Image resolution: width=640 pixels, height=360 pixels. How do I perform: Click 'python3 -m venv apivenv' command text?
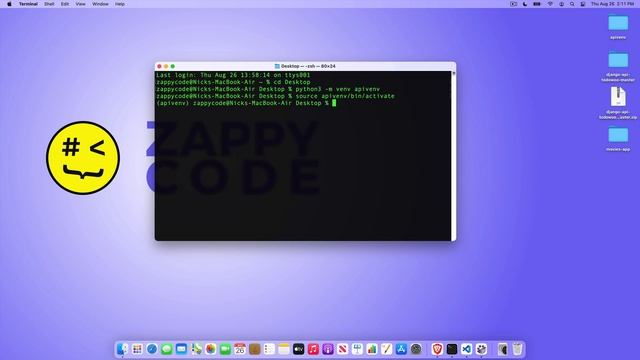[x=338, y=89]
